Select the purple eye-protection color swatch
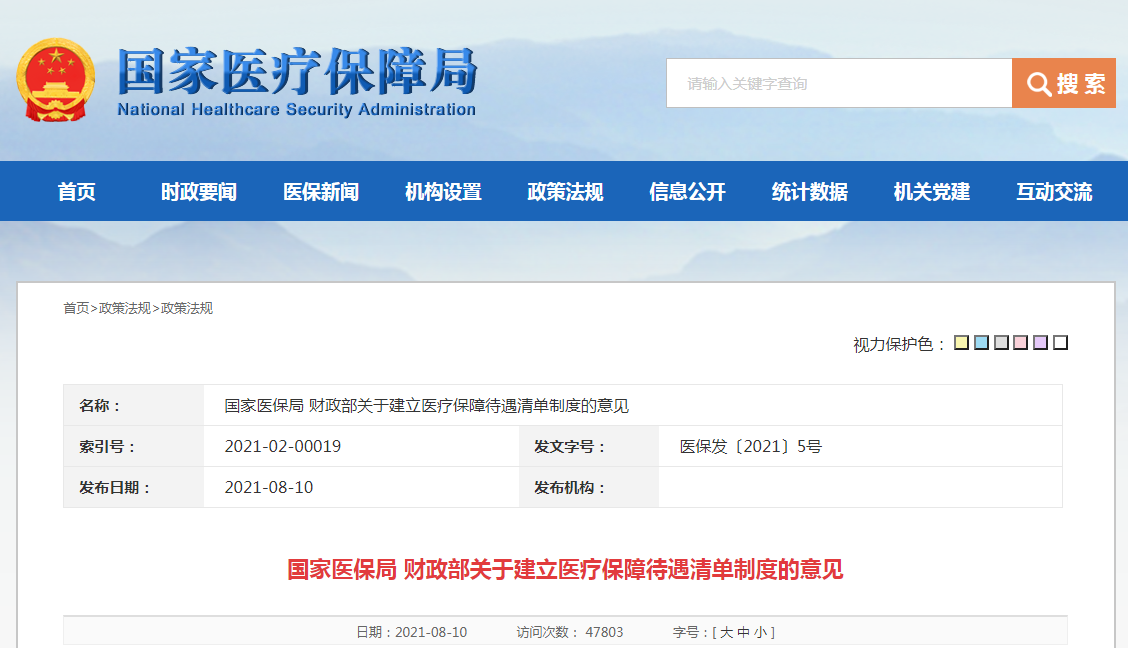Screen dimensions: 1128x648 pyautogui.click(x=1040, y=342)
